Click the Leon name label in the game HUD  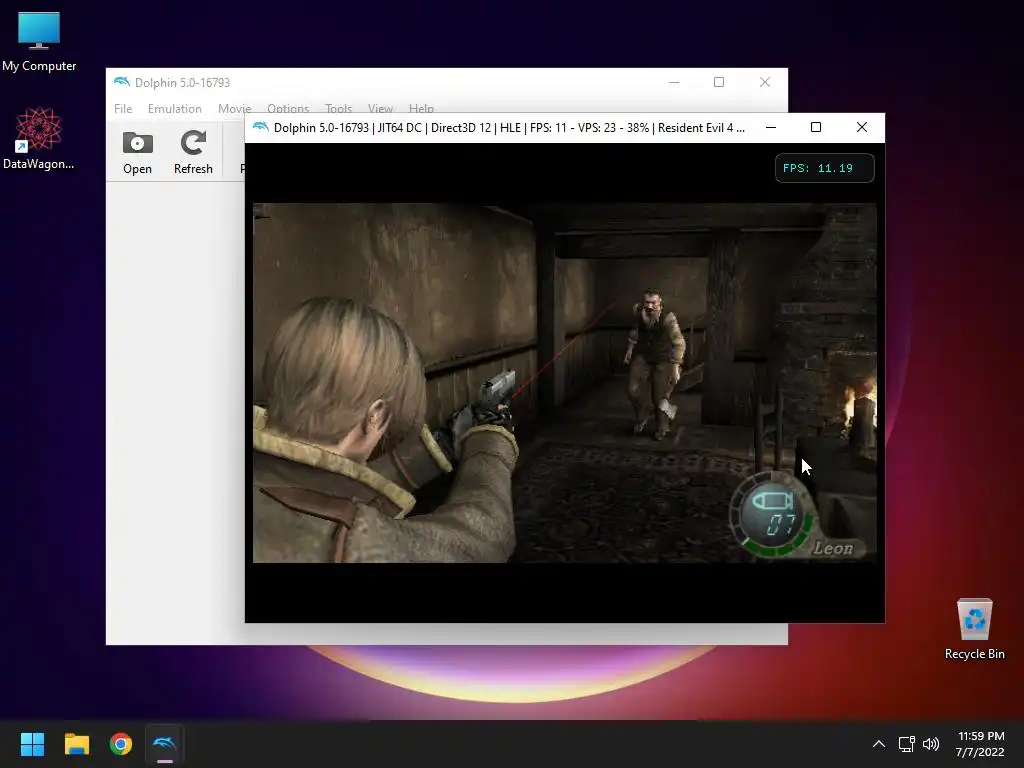833,549
